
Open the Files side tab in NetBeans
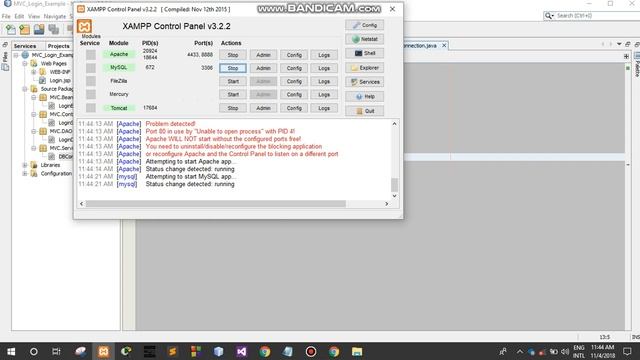pos(5,57)
